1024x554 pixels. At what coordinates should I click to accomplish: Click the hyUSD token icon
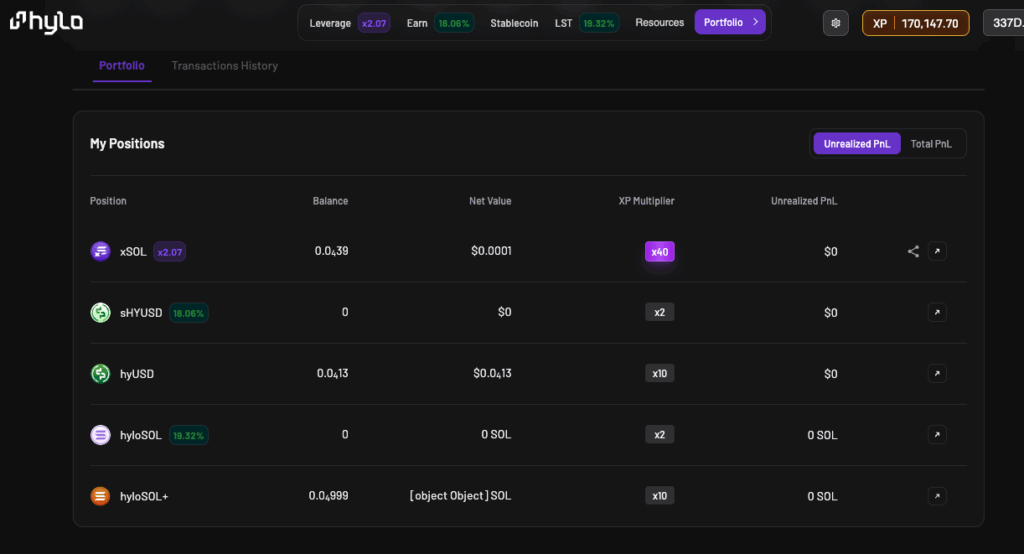coord(100,374)
